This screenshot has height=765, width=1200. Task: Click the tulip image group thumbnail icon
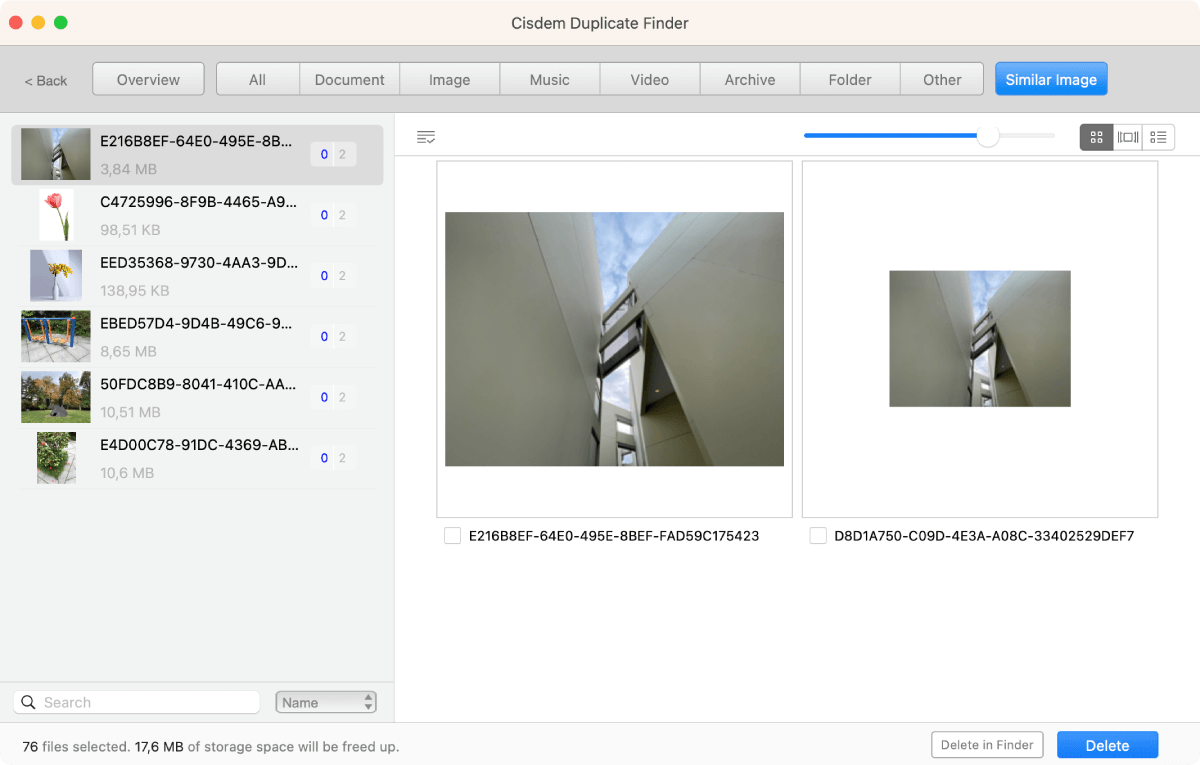(x=56, y=215)
